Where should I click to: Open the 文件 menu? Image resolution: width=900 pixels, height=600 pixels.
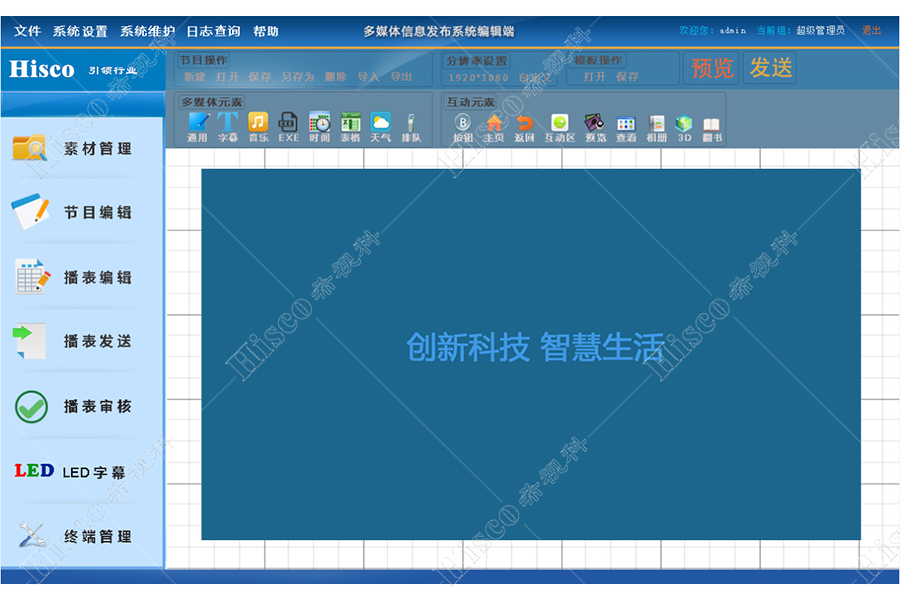28,31
